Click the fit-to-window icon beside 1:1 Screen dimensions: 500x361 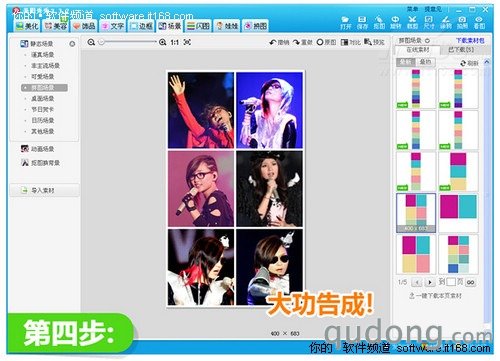(x=187, y=42)
